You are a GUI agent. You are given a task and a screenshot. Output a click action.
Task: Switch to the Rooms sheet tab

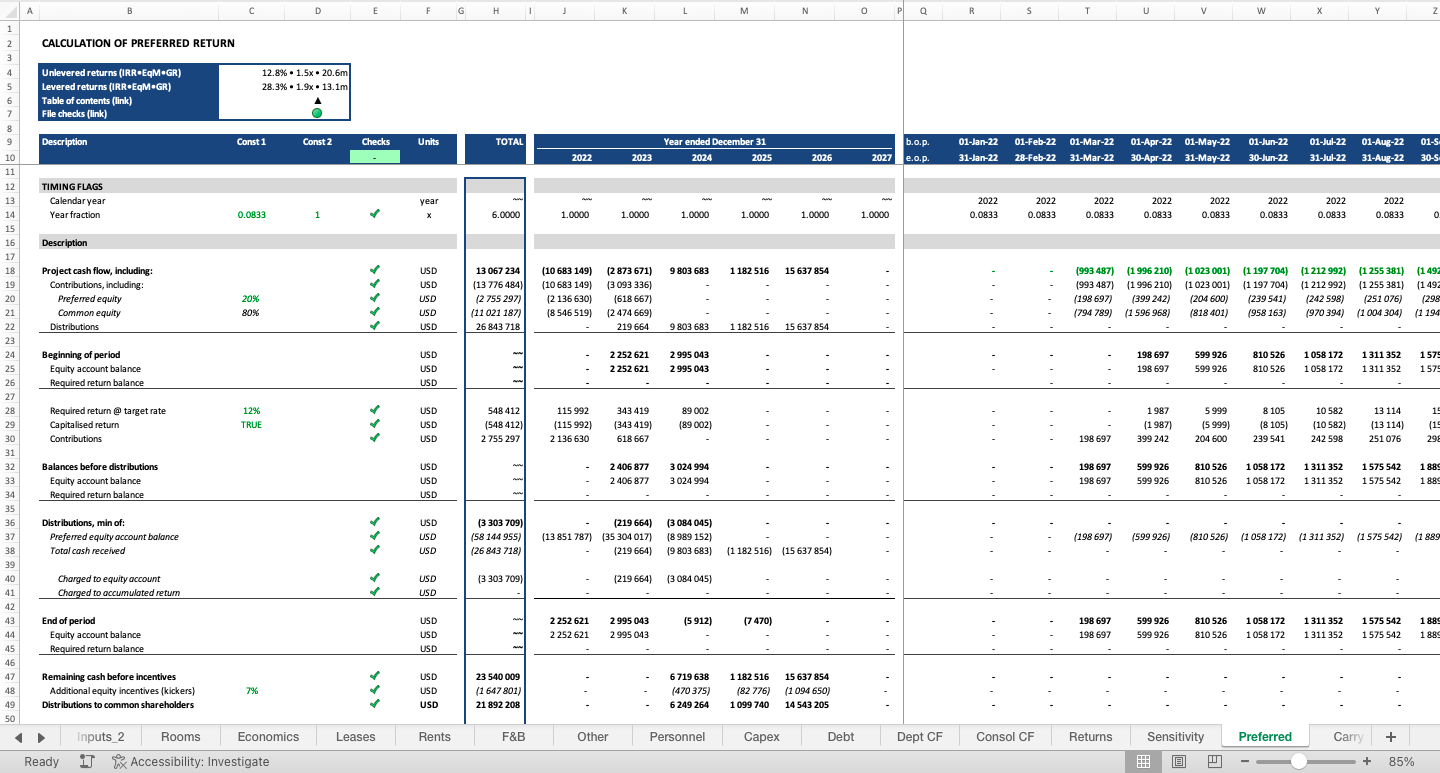[181, 737]
